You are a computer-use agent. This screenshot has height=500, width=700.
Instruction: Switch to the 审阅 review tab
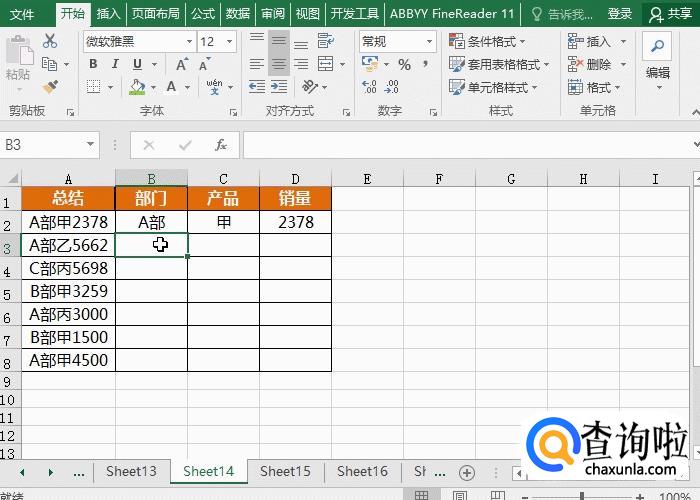tap(273, 14)
